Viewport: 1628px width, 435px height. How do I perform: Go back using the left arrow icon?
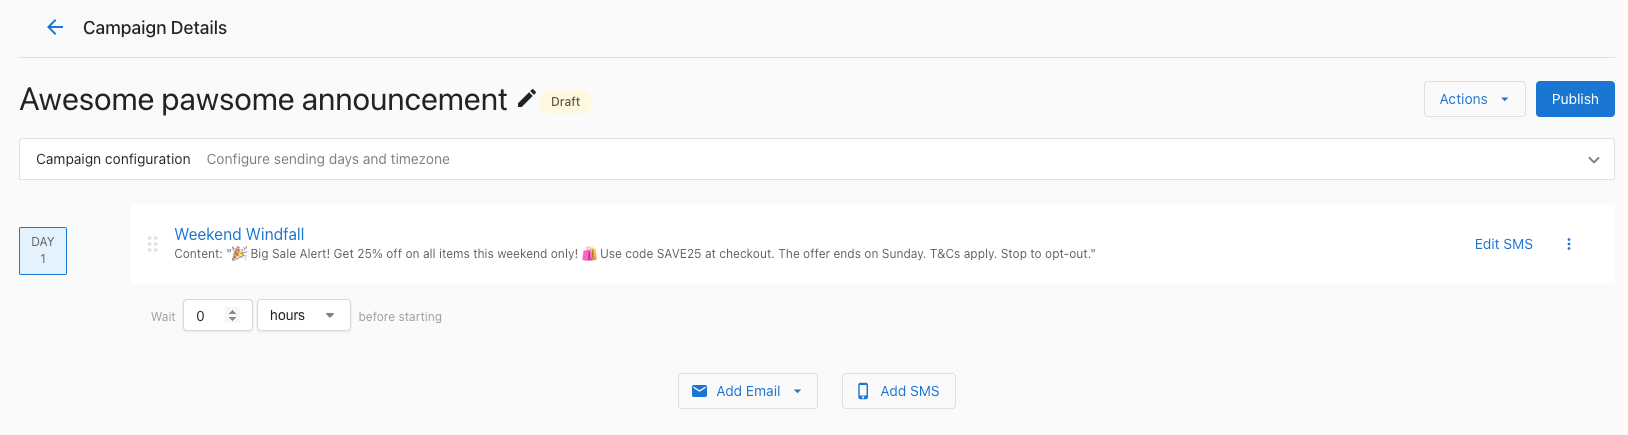(x=55, y=28)
